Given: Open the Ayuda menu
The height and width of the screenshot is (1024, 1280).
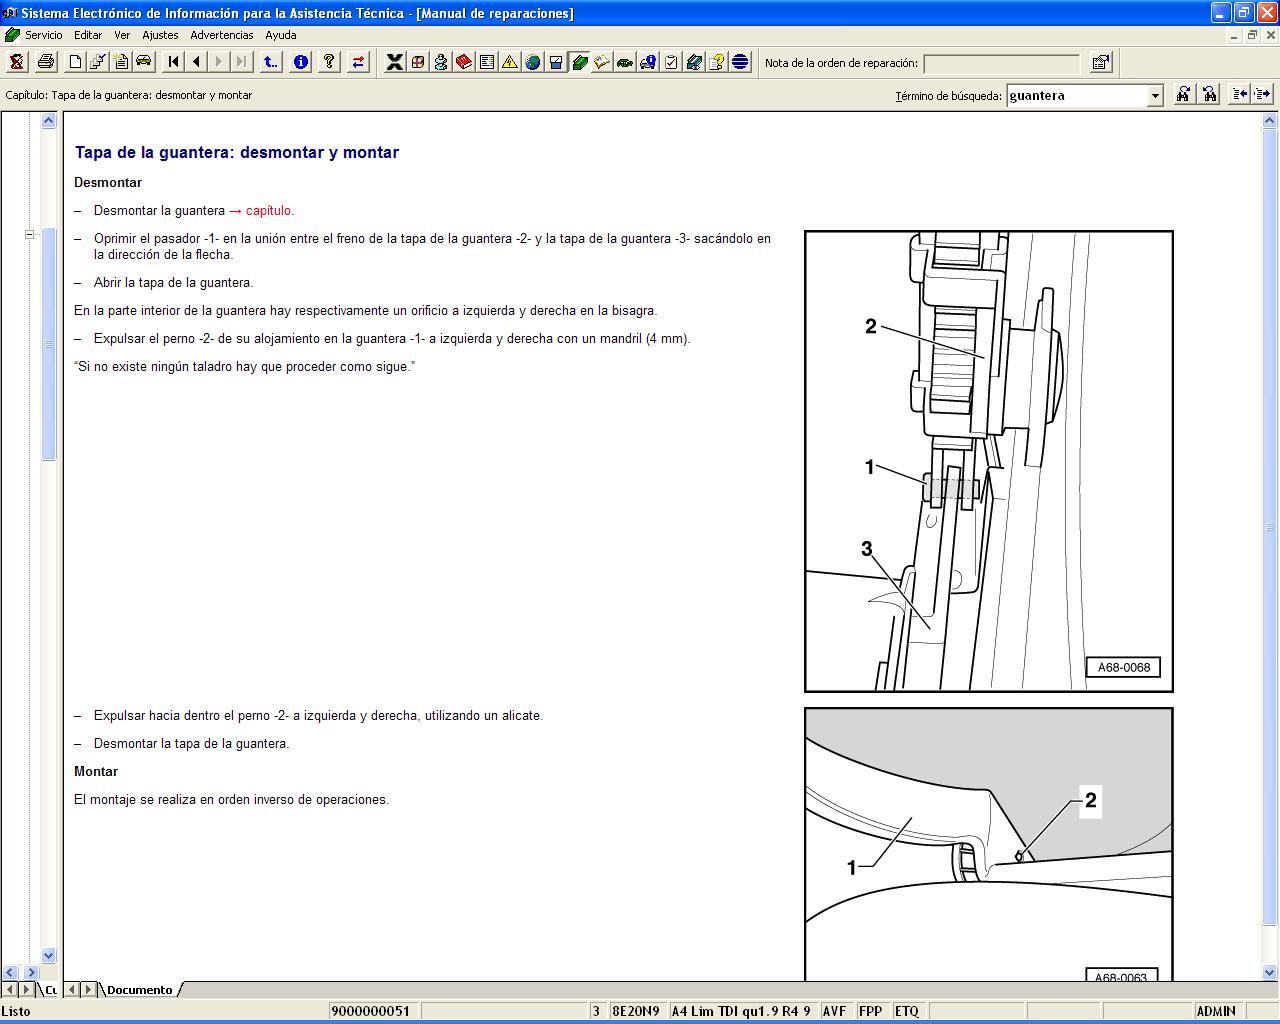Looking at the screenshot, I should click(x=281, y=35).
